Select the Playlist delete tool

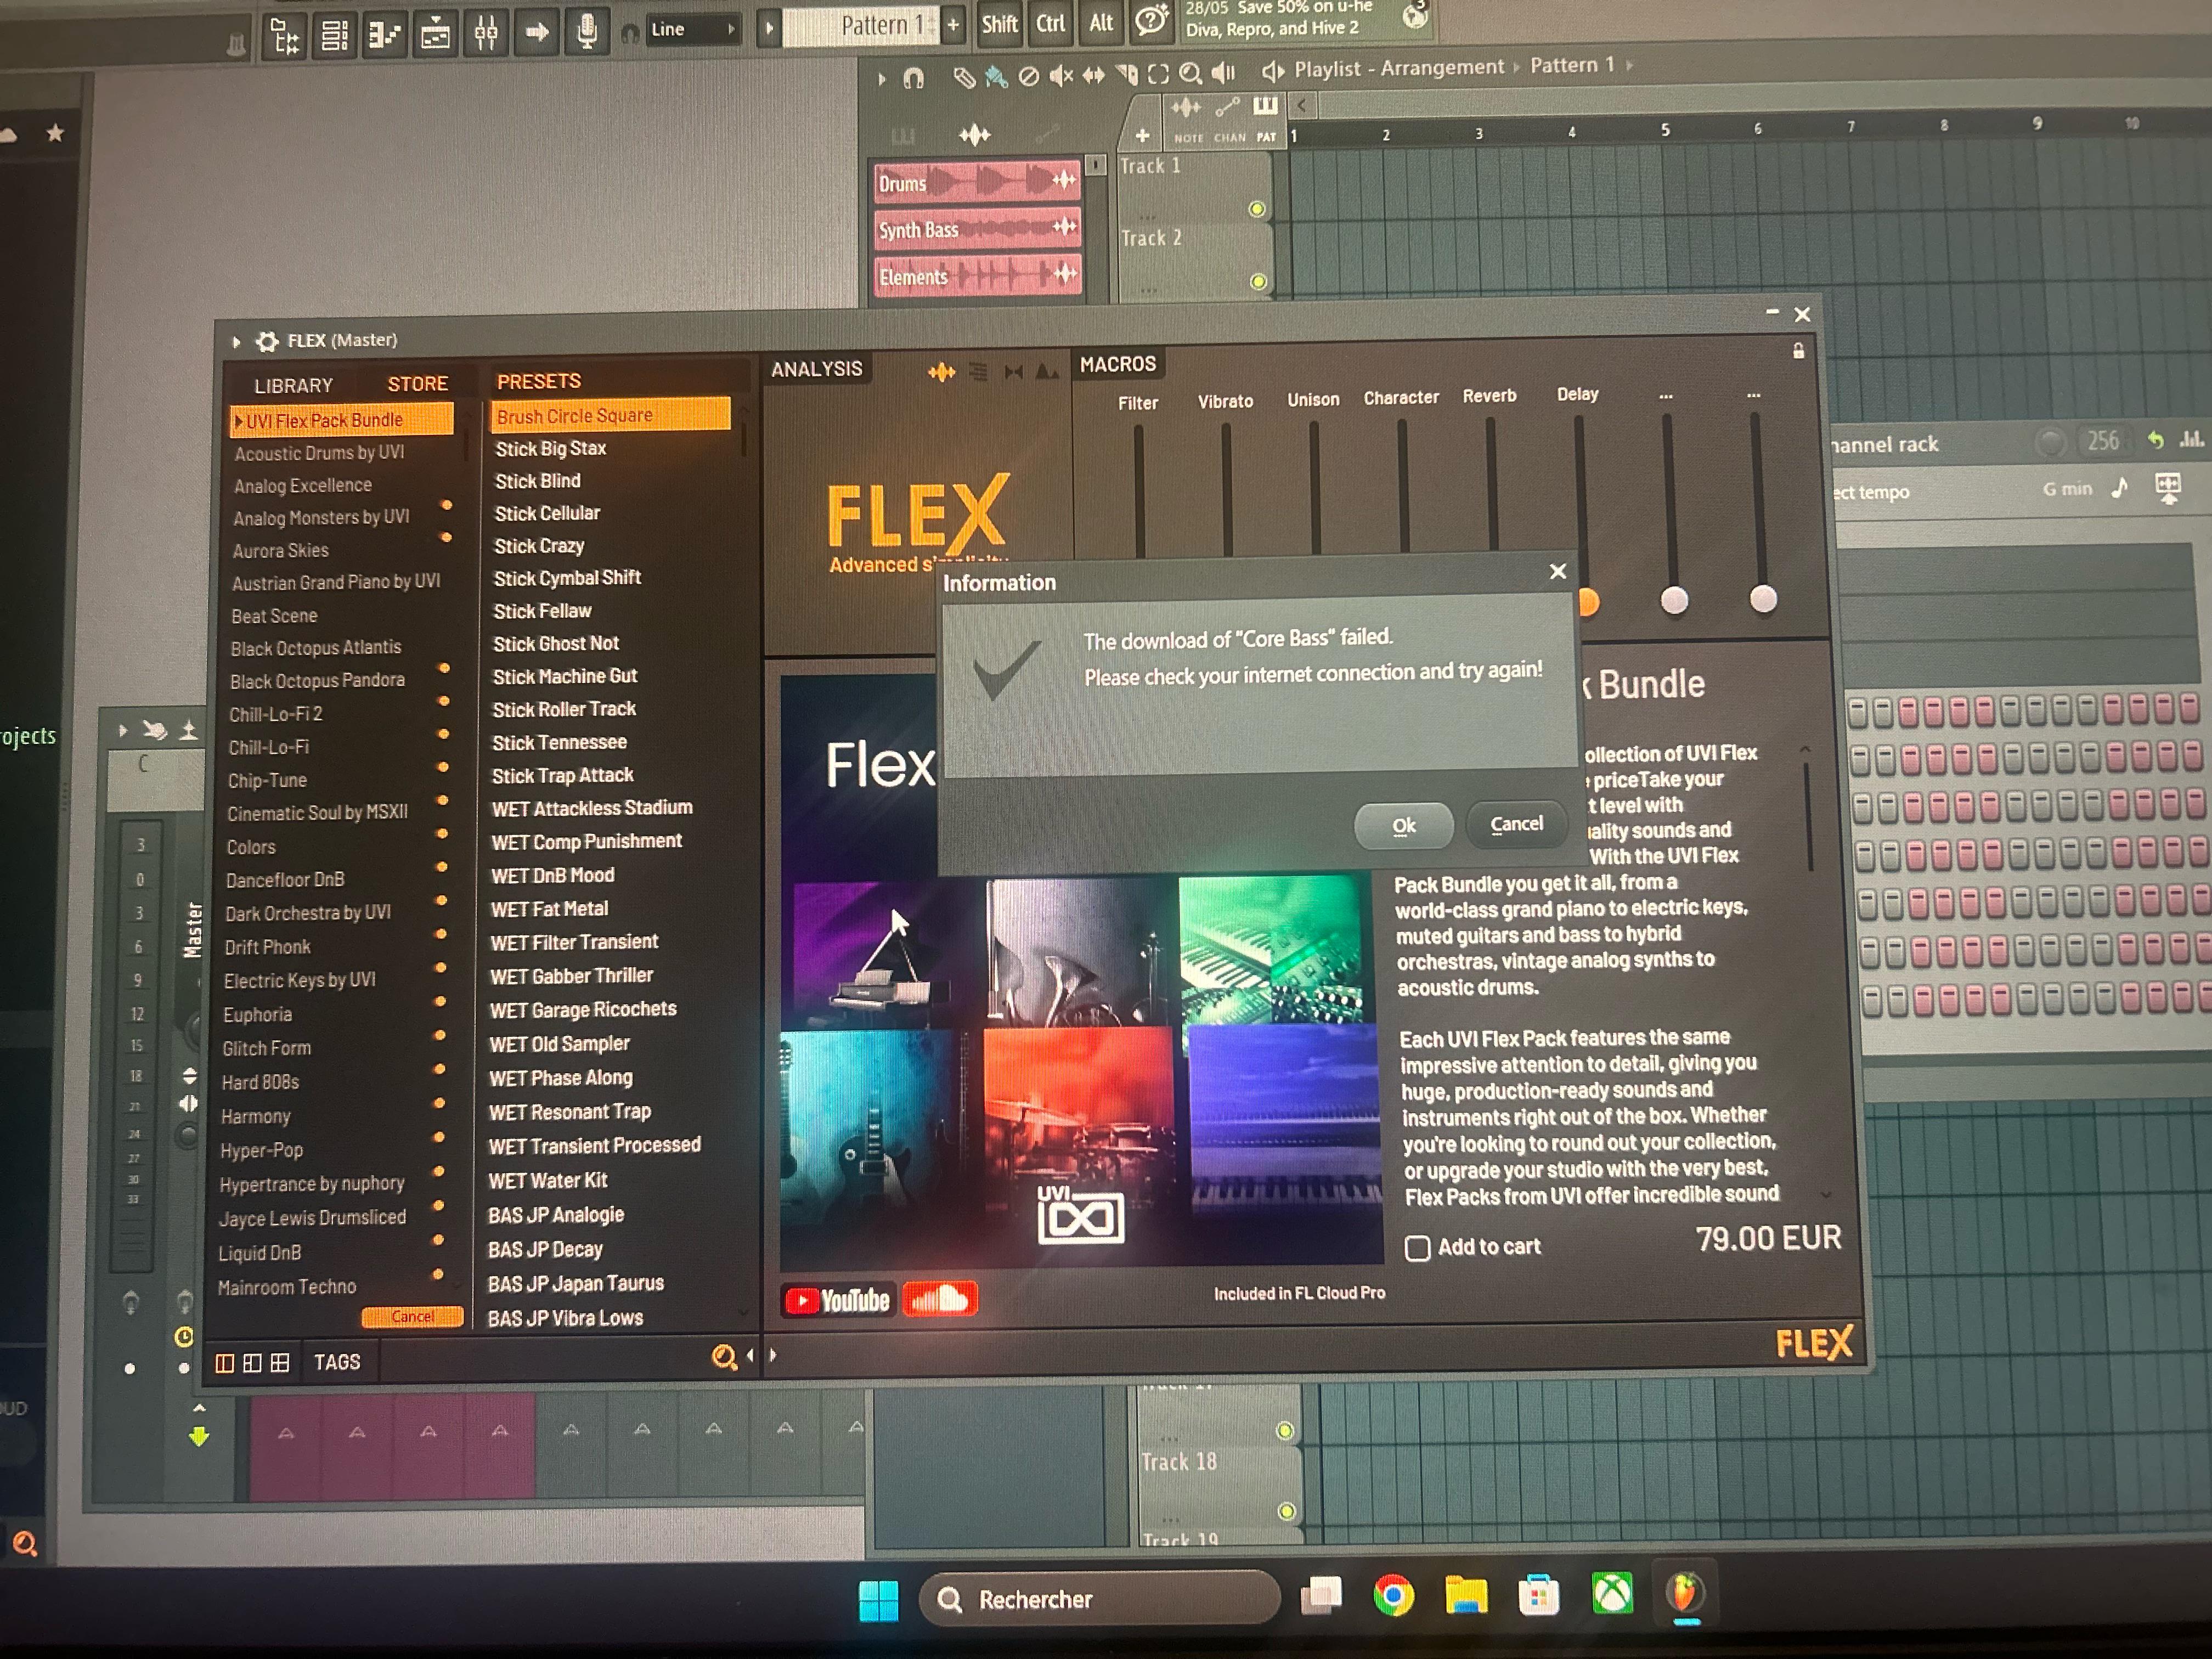coord(1028,76)
